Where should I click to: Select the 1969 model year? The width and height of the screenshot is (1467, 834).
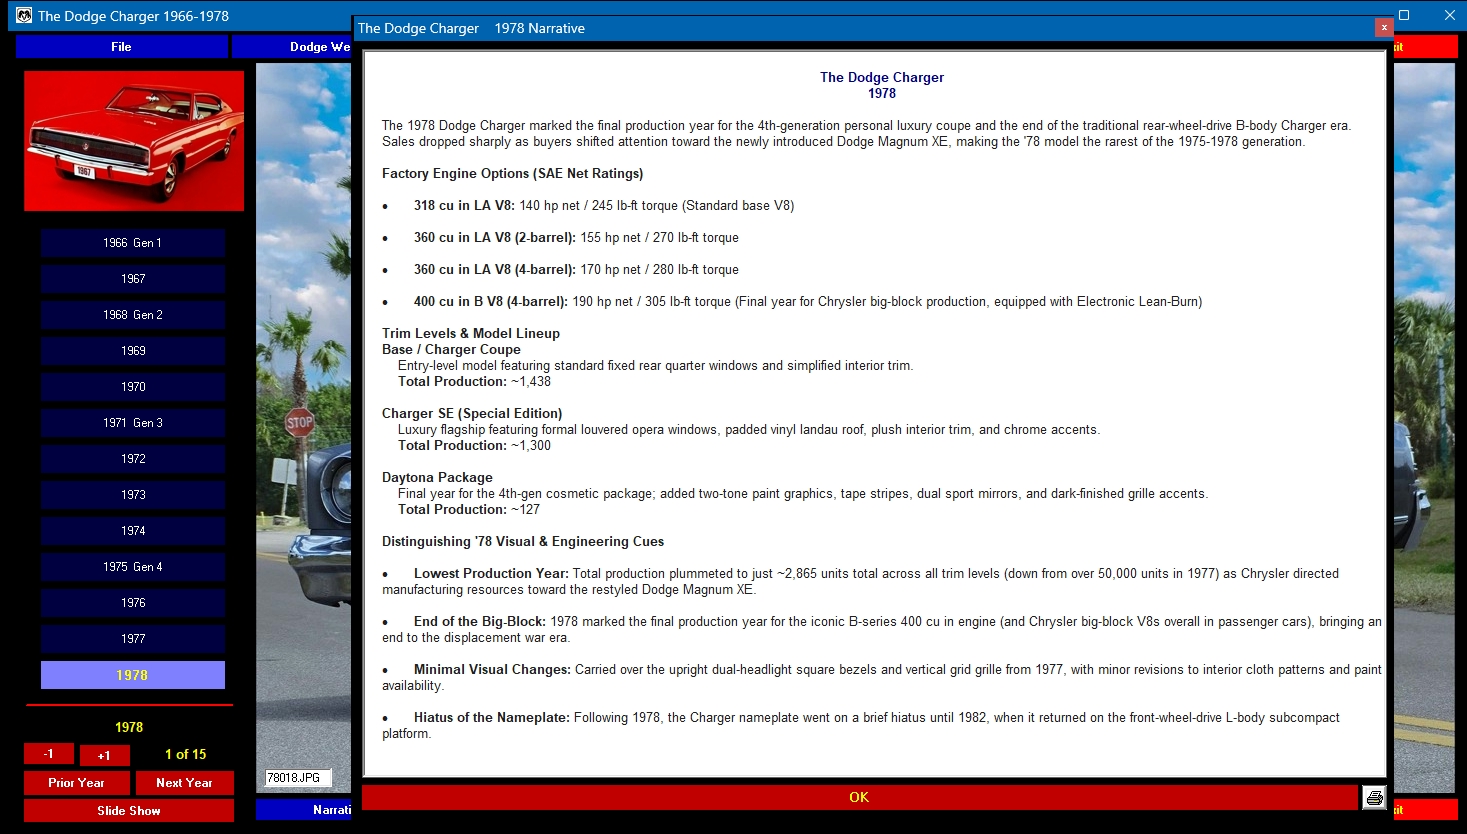click(133, 351)
